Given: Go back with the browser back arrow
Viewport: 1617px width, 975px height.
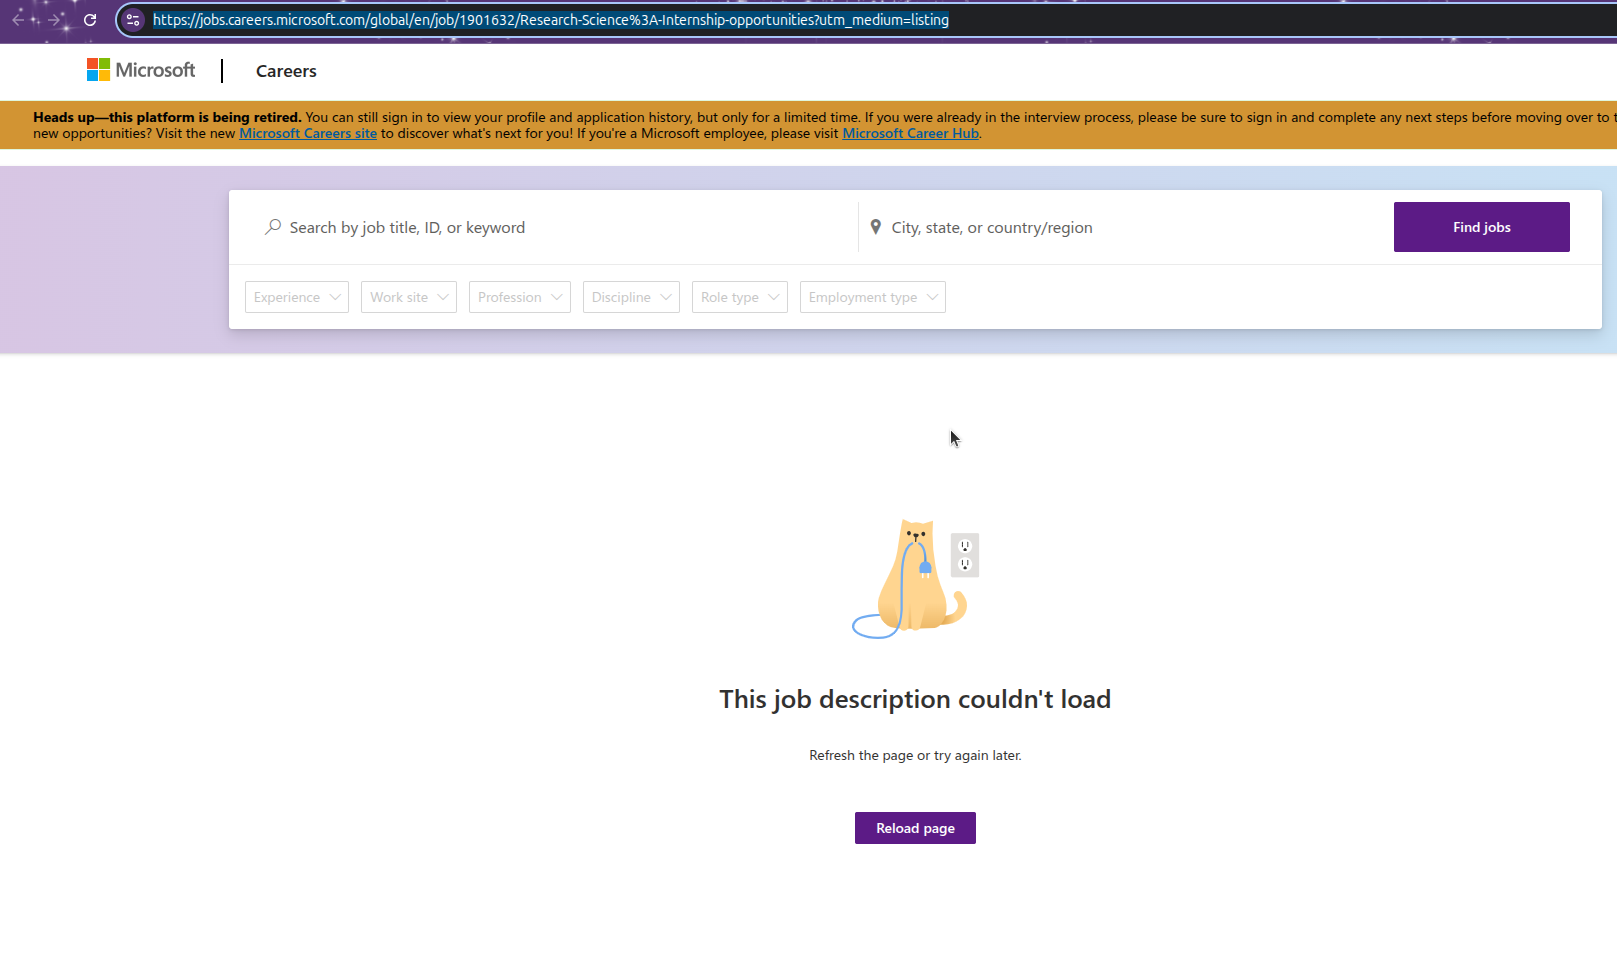Looking at the screenshot, I should point(18,20).
